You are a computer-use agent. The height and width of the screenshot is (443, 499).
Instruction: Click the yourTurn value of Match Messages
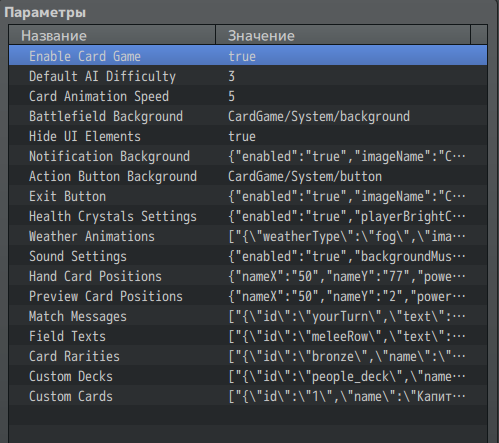coord(347,316)
